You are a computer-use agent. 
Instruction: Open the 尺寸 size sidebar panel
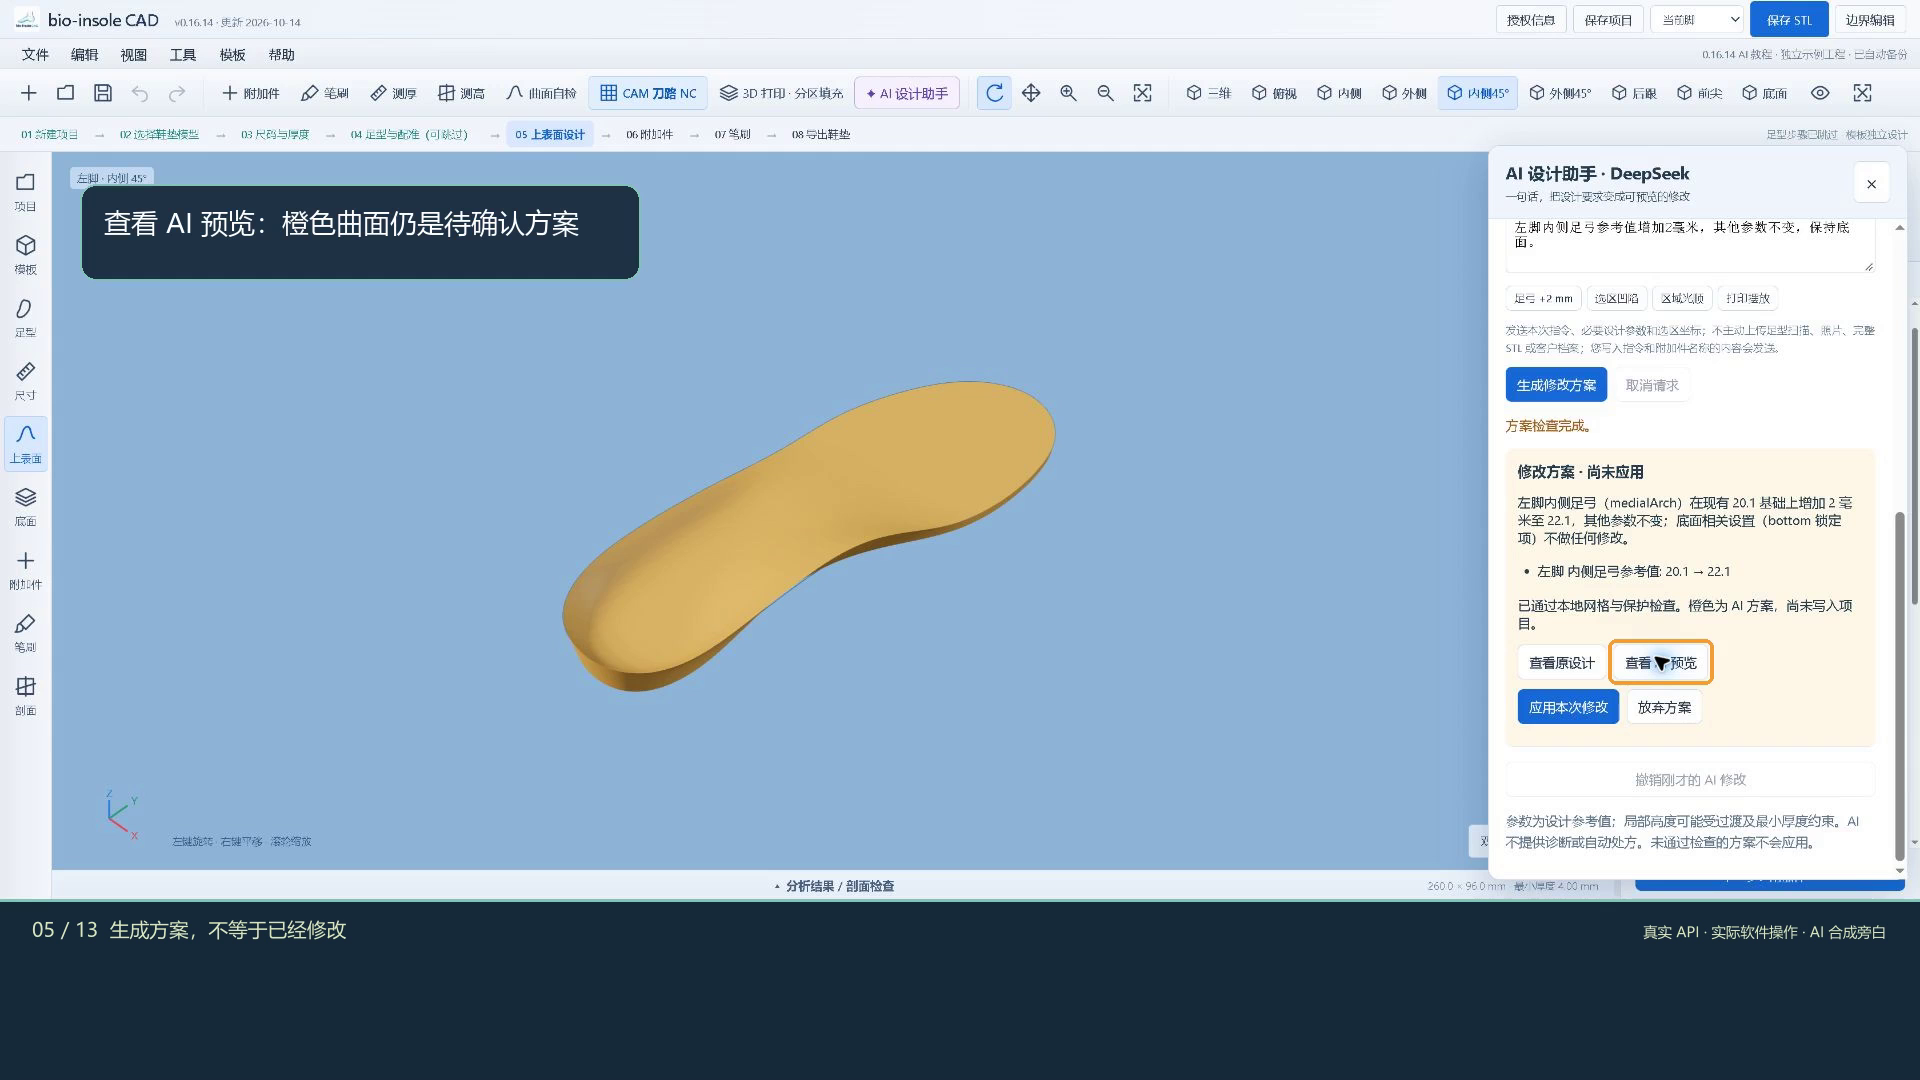click(25, 381)
